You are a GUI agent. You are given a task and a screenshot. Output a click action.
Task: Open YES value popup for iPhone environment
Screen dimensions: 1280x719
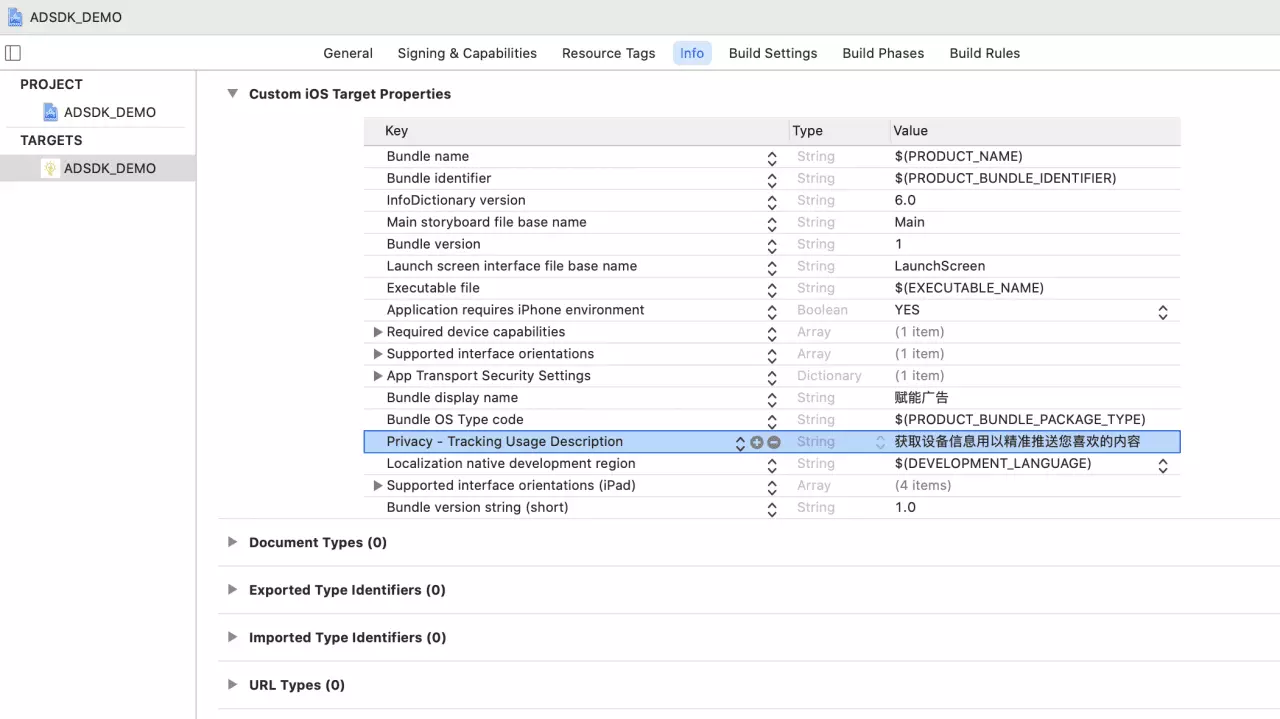(x=1163, y=312)
